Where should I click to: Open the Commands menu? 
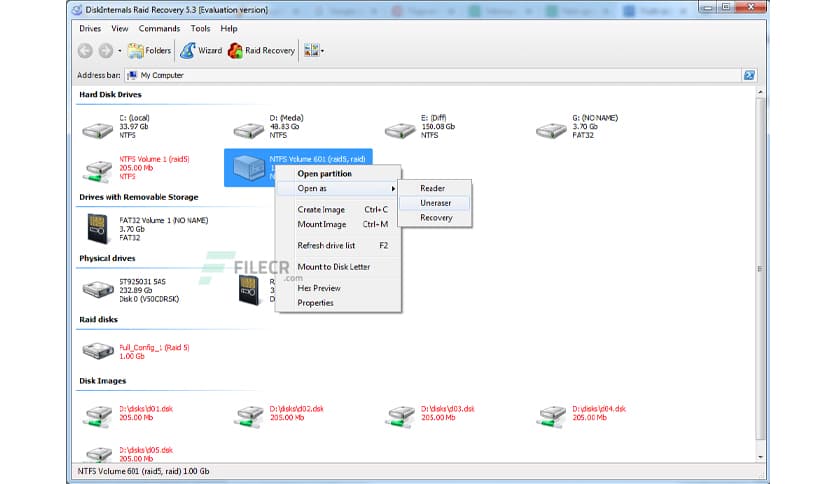point(159,29)
